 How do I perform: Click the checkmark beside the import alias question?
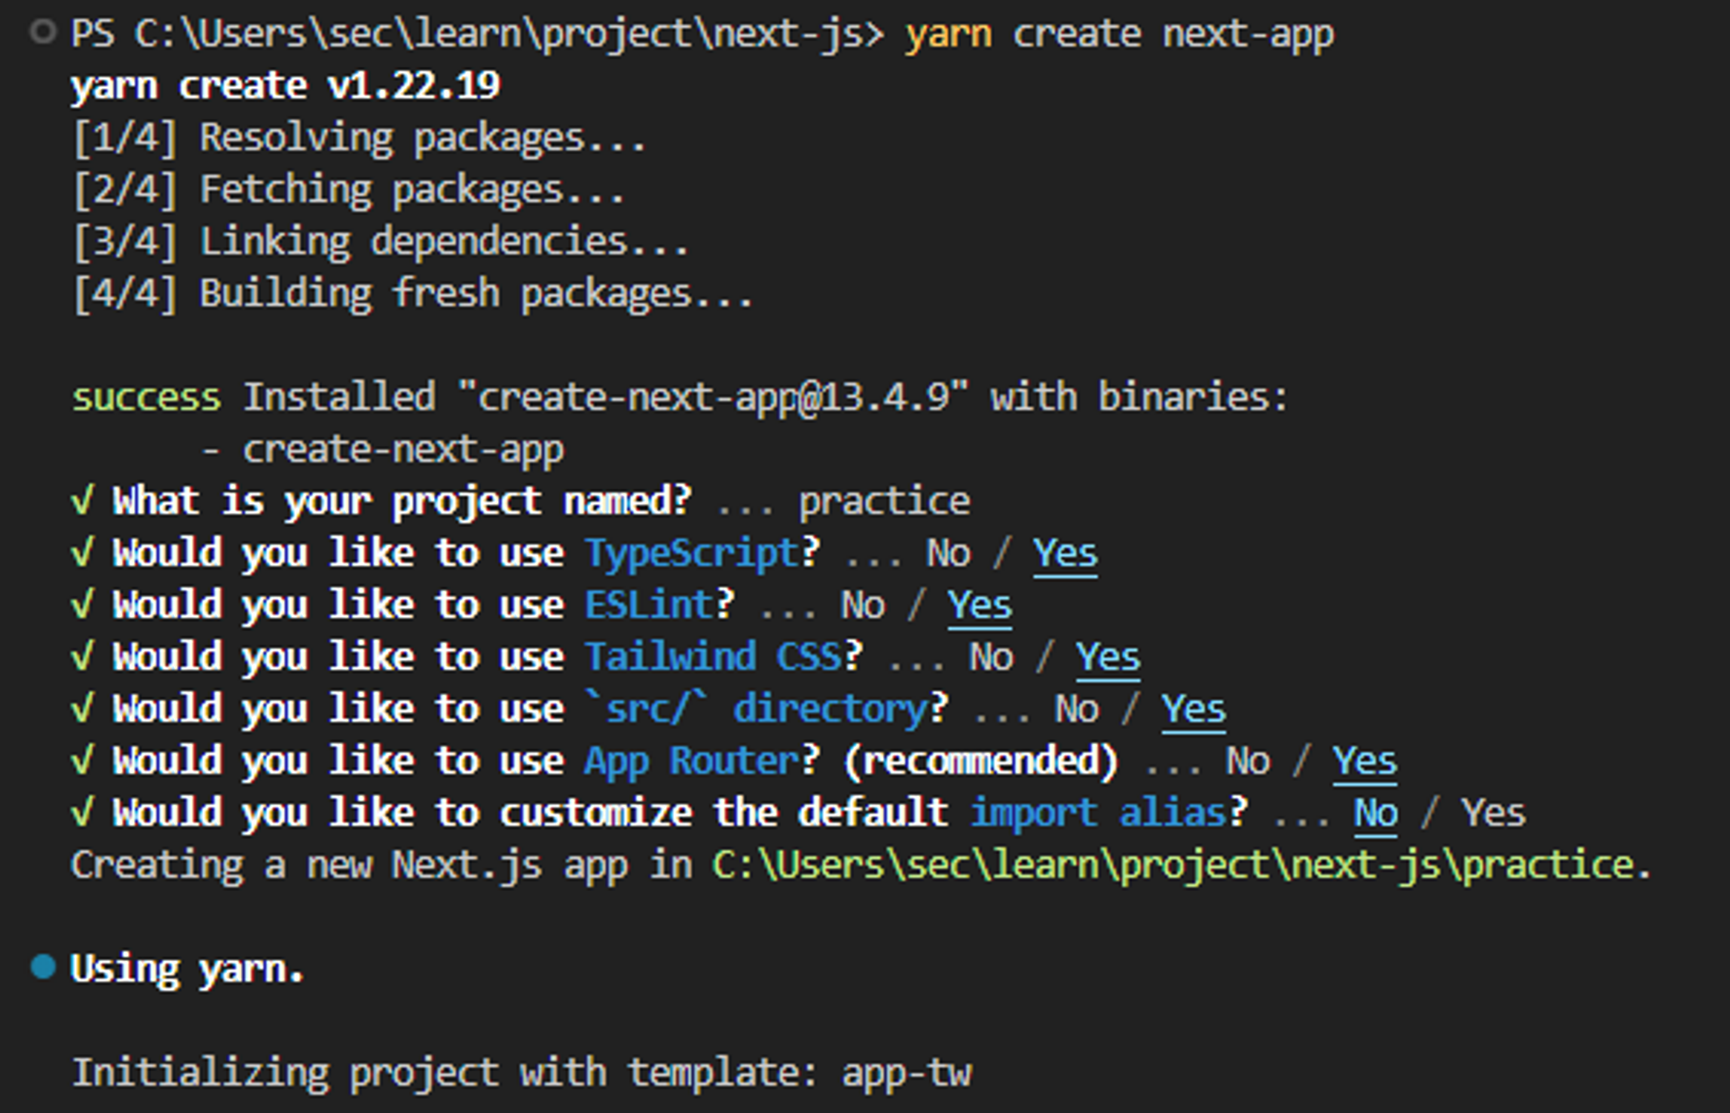[x=82, y=812]
